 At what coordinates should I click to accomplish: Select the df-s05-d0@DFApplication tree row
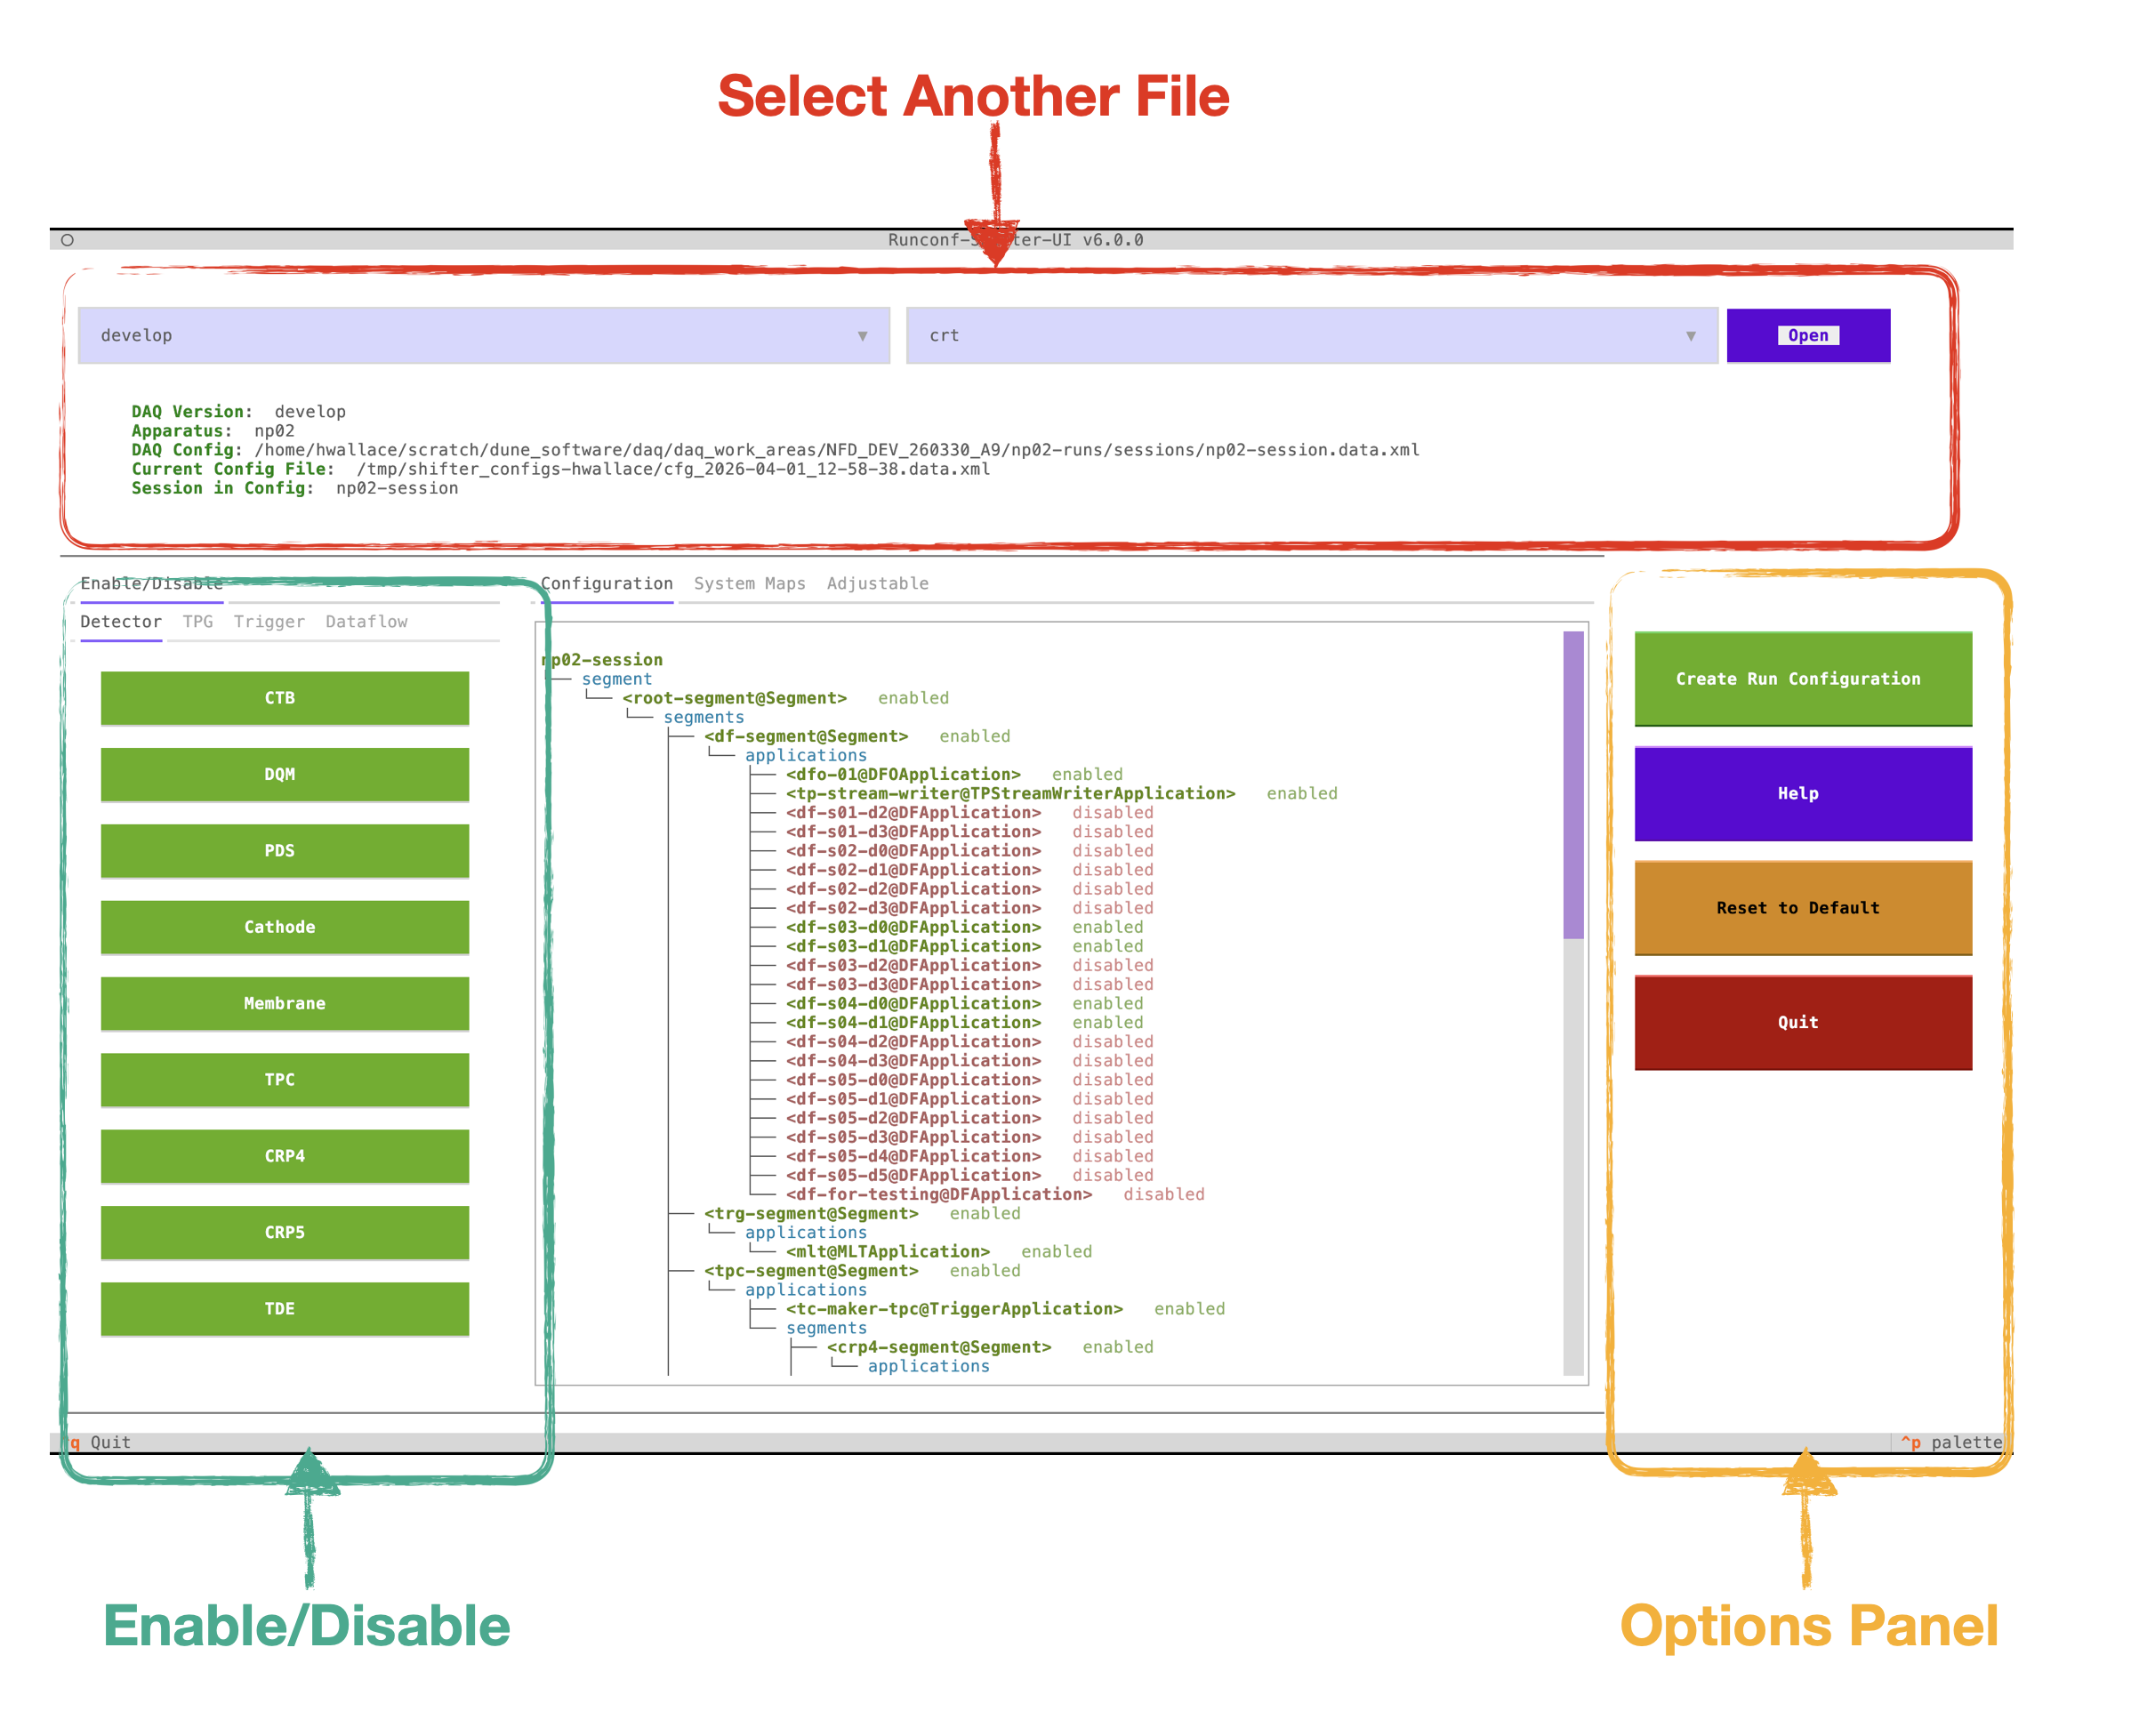coord(969,1080)
